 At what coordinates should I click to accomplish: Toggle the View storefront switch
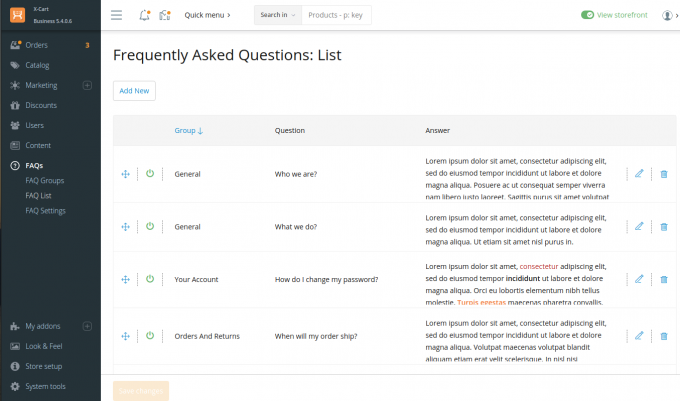click(587, 15)
